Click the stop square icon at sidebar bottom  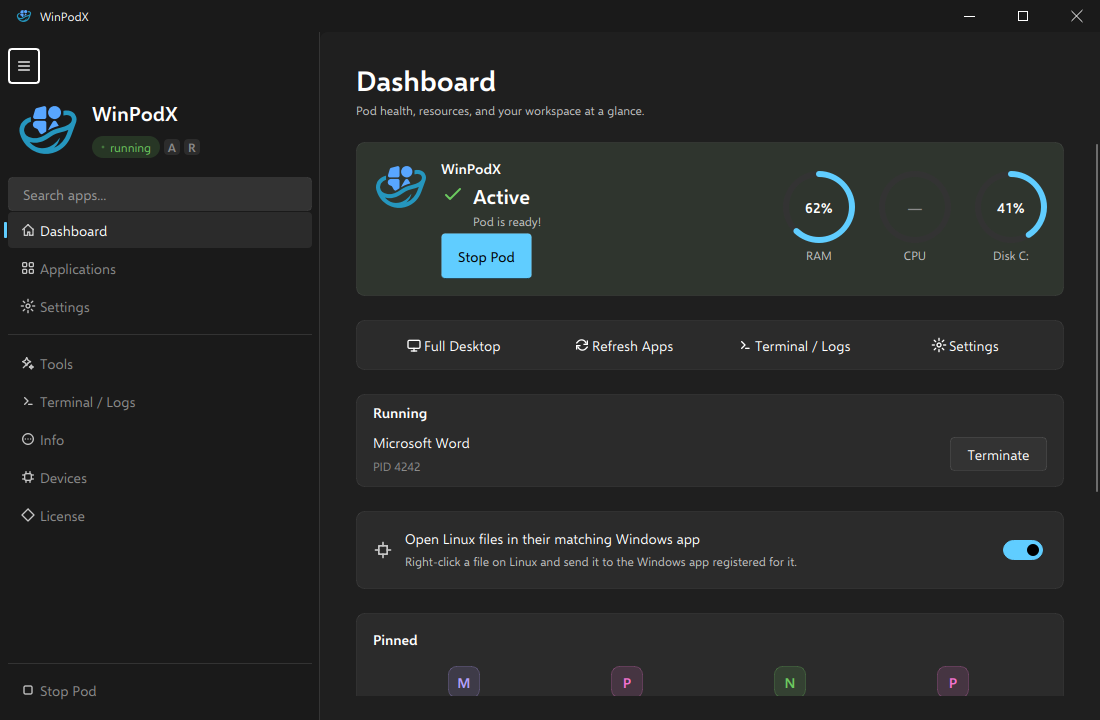click(x=28, y=690)
